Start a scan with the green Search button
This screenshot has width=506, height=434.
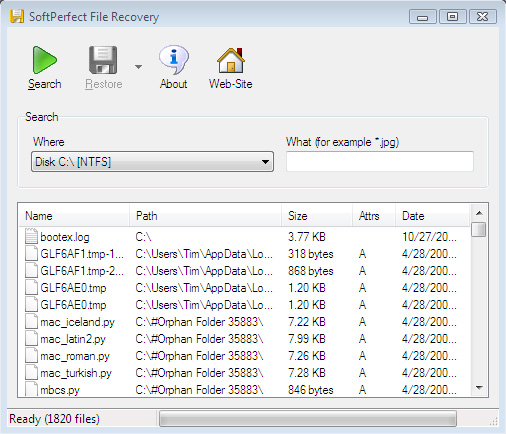pos(45,68)
